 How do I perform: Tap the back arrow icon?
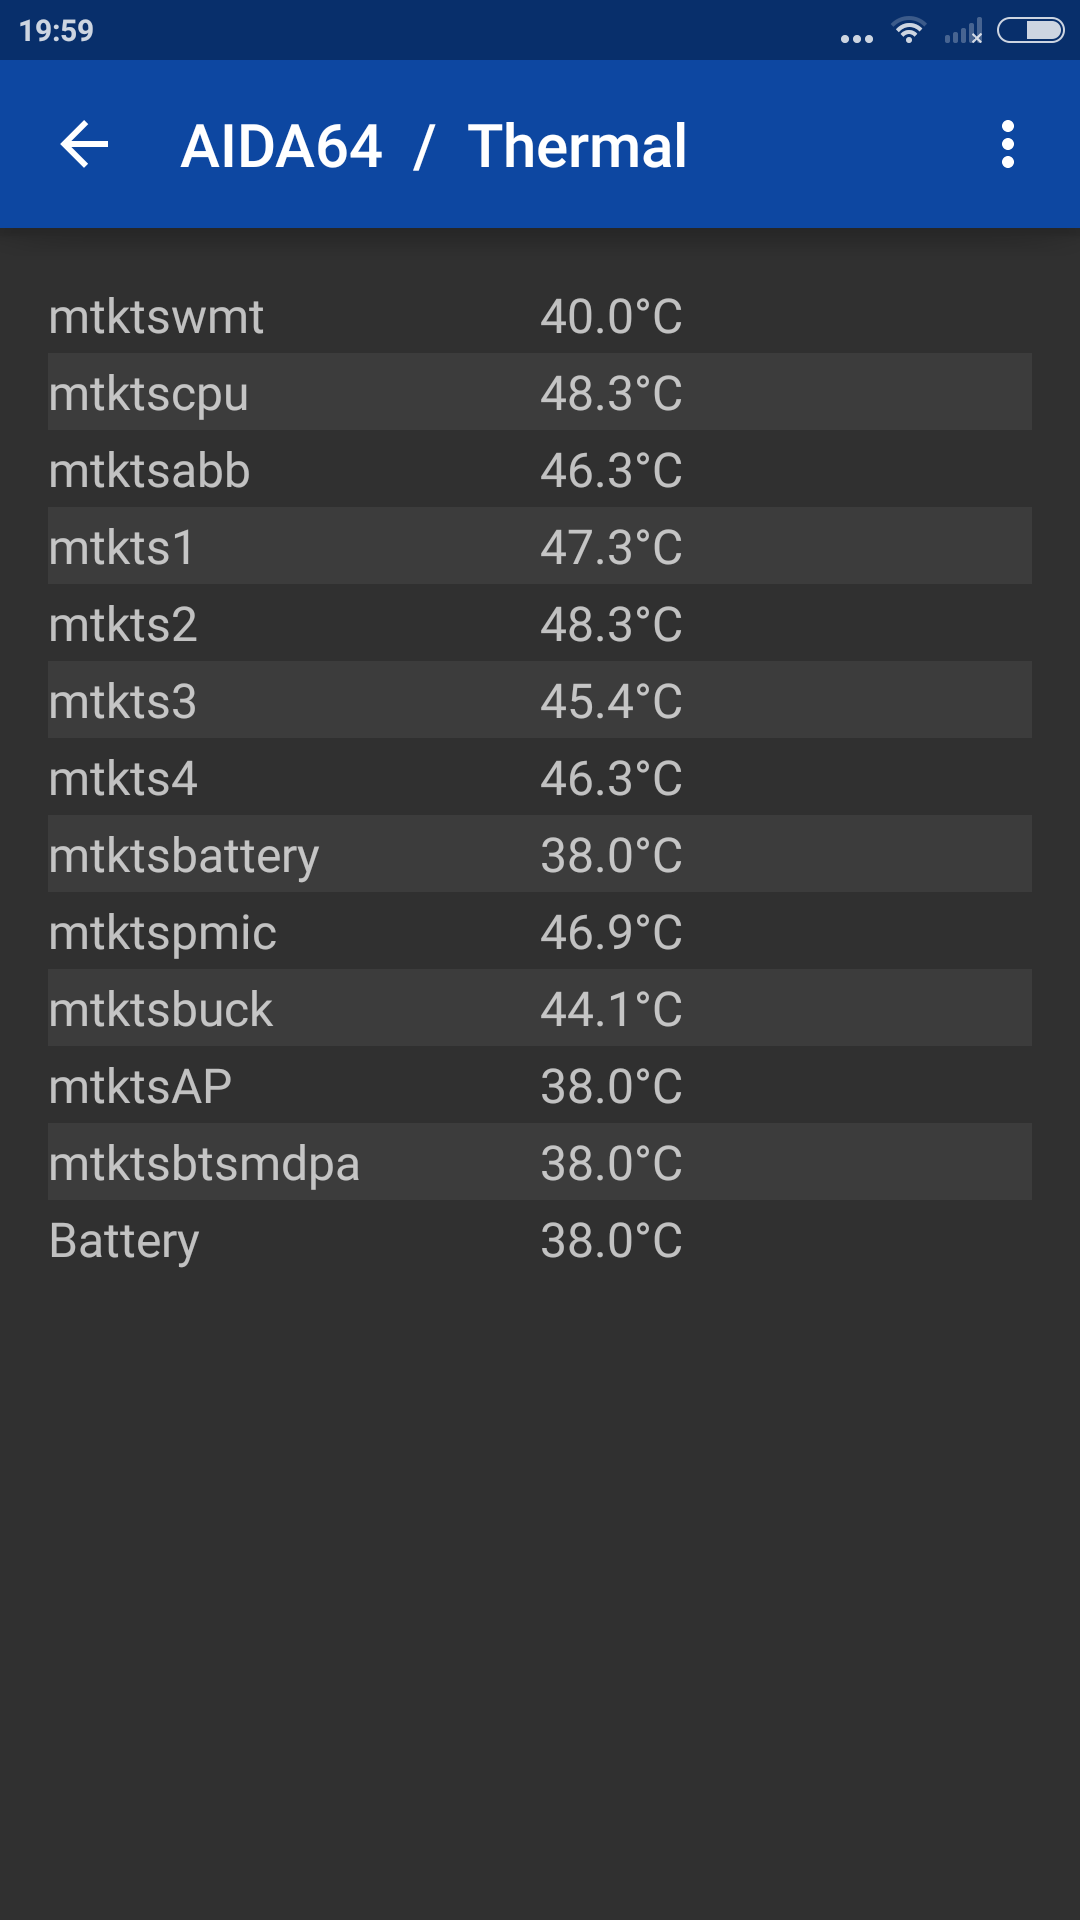coord(84,145)
